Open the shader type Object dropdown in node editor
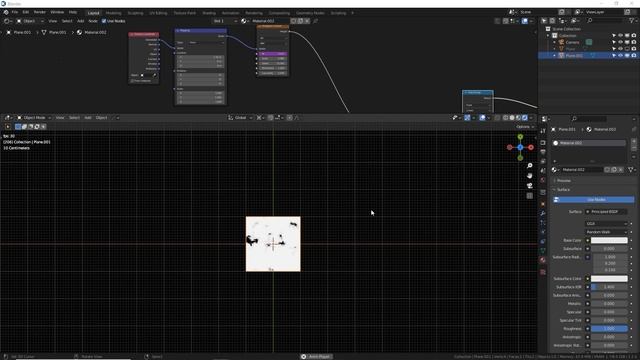Viewport: 640px width, 360px height. pyautogui.click(x=30, y=21)
